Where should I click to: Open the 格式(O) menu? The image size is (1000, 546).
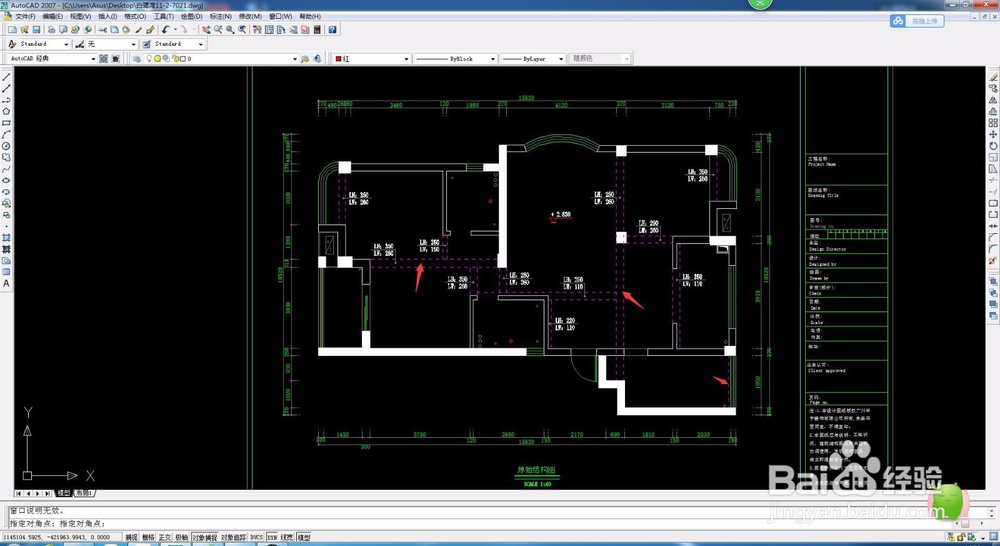point(135,16)
